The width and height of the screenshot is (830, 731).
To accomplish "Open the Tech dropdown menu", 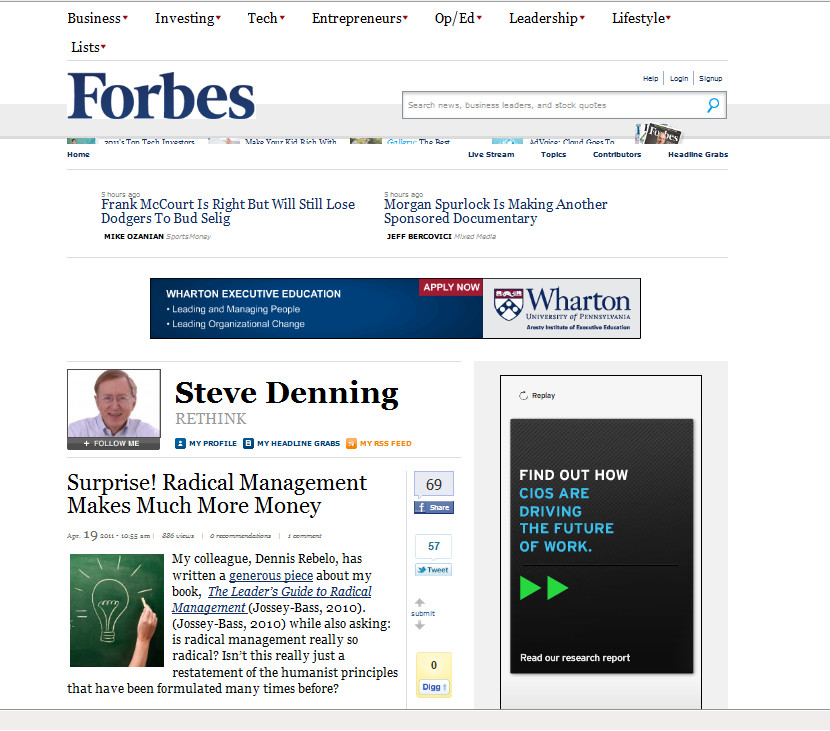I will click(266, 18).
